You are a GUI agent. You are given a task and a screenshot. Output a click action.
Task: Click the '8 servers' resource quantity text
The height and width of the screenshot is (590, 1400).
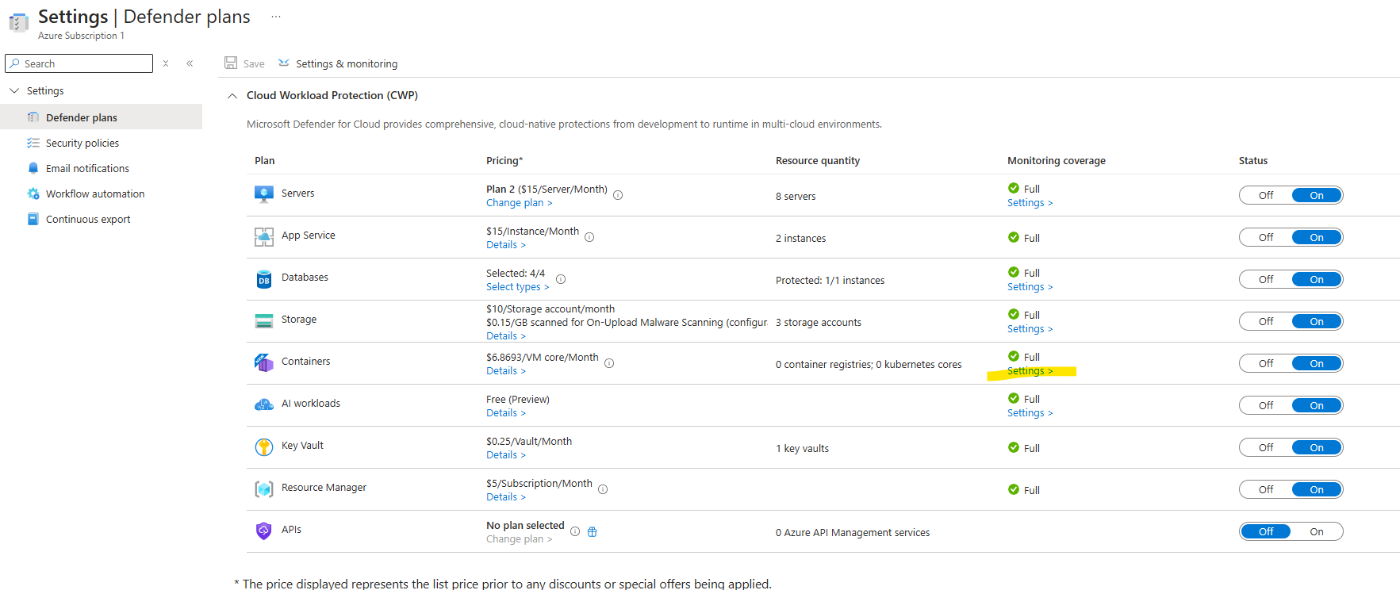[795, 196]
